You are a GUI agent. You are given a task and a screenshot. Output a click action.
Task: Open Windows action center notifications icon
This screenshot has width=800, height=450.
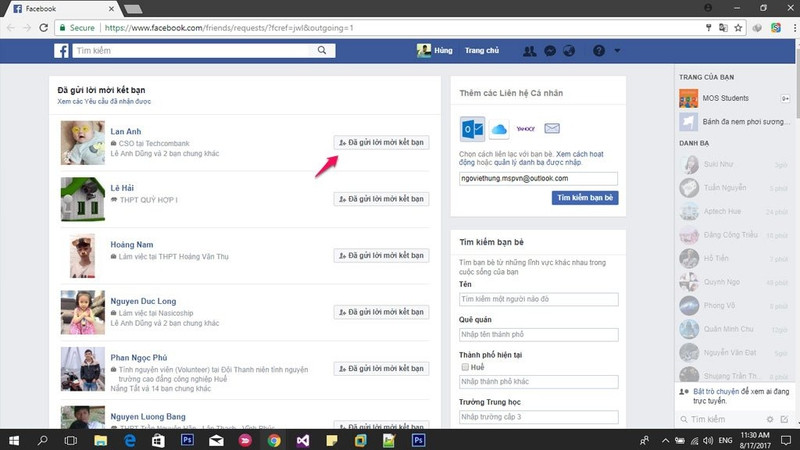click(786, 440)
